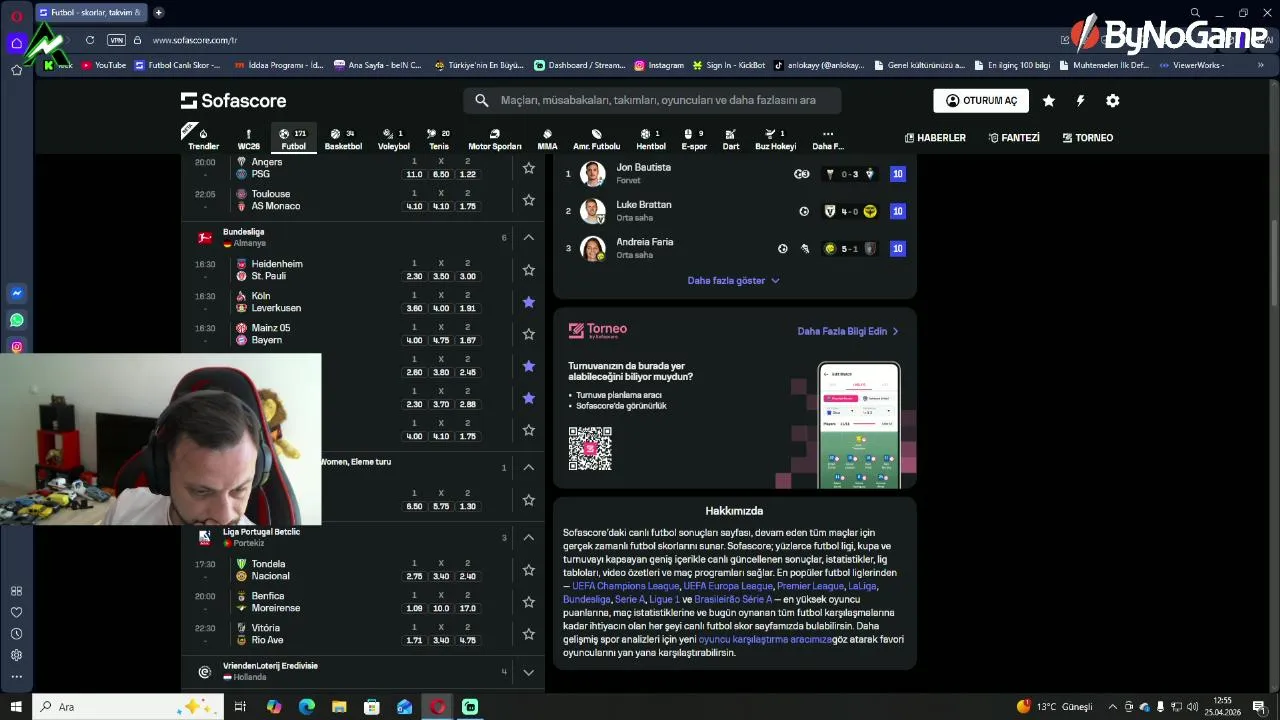
Task: Collapse the Liga Portugal Betclic section
Action: [x=529, y=538]
